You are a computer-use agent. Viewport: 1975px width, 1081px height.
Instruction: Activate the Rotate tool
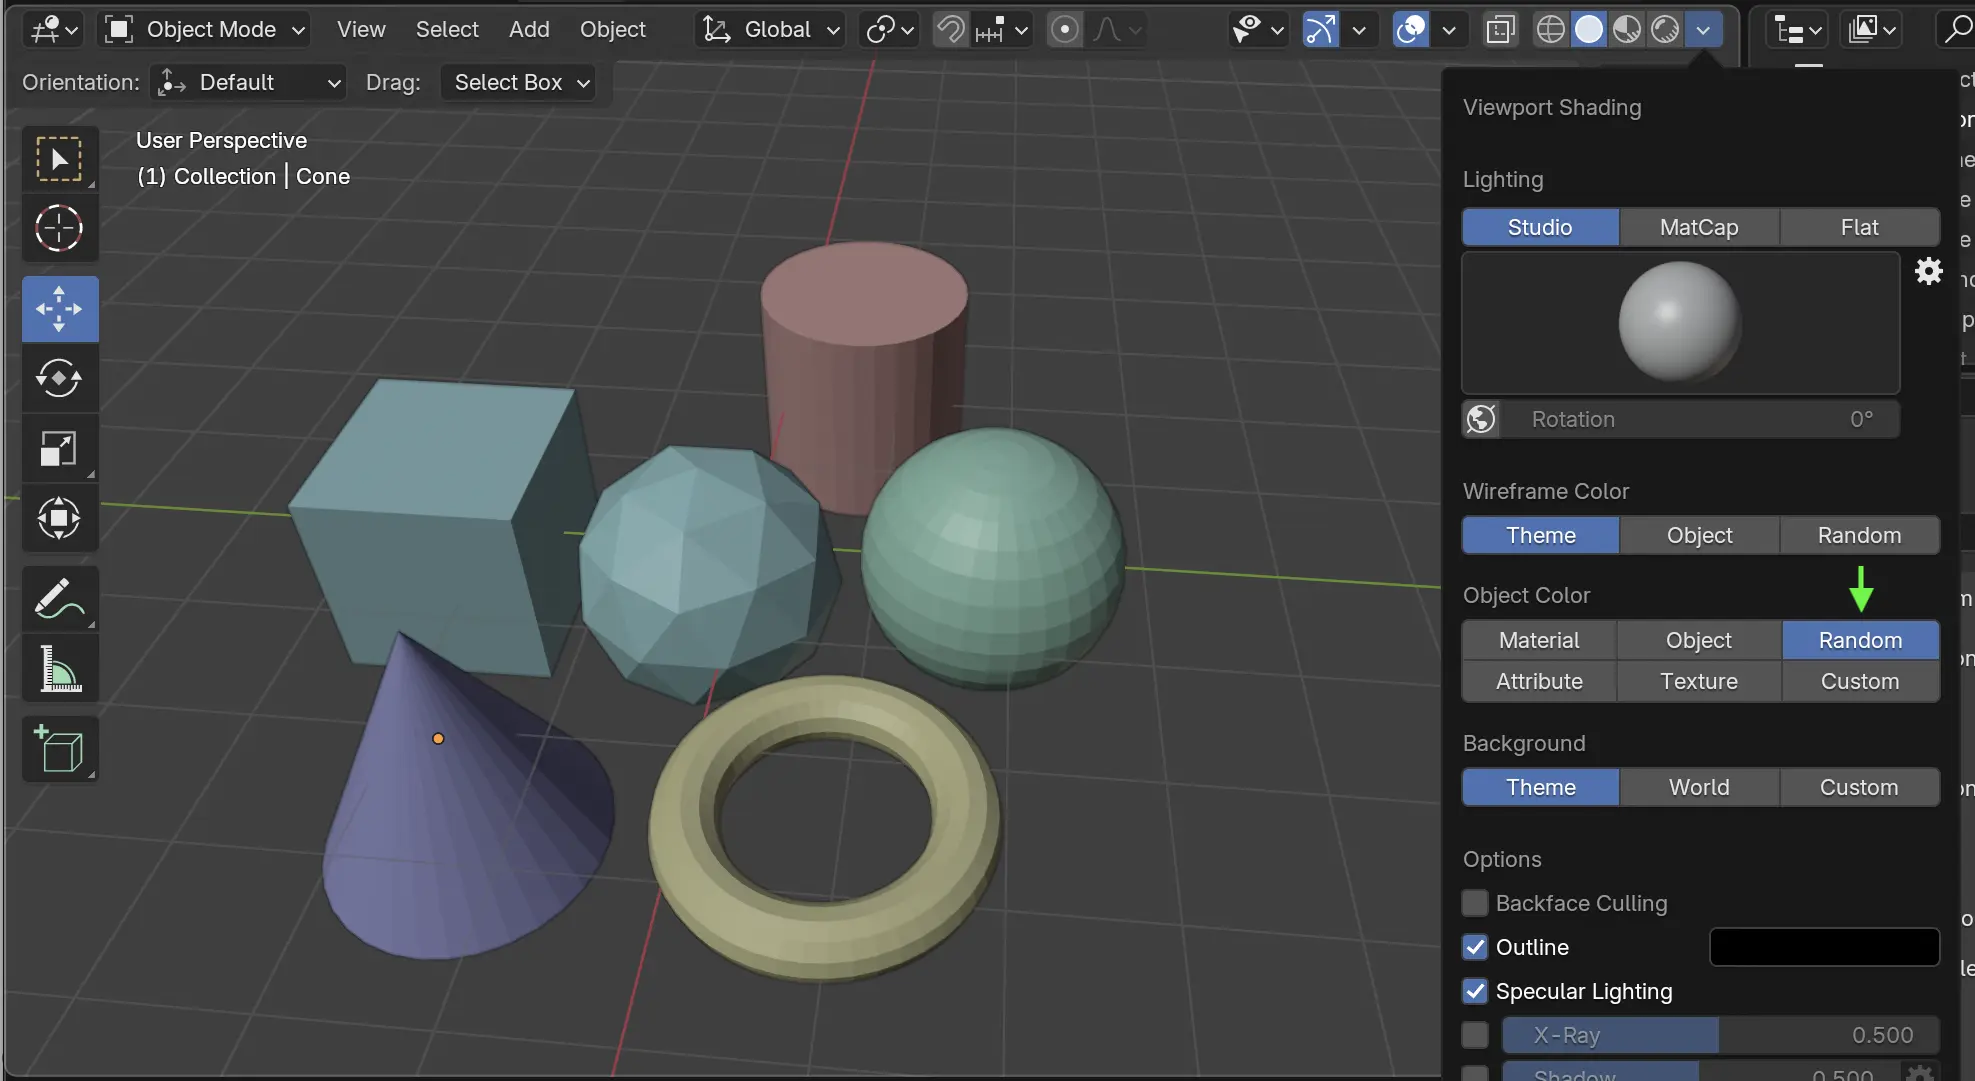click(x=59, y=378)
